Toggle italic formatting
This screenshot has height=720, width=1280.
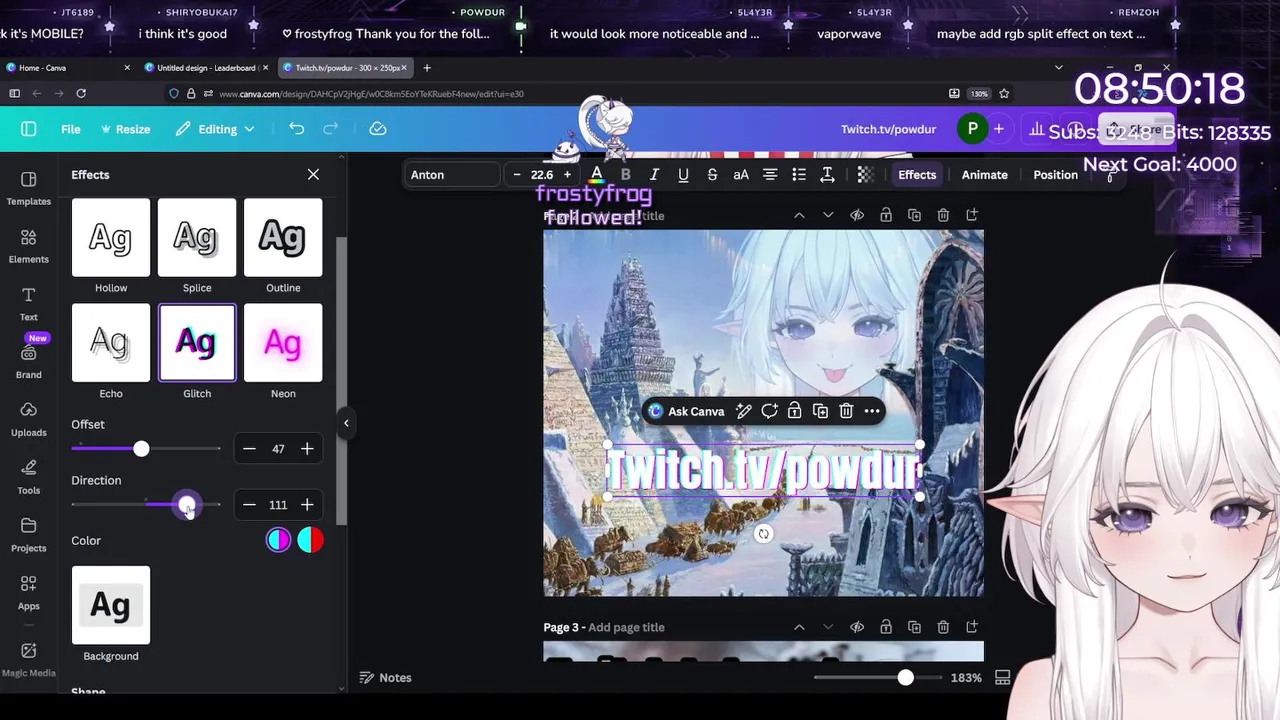point(654,175)
